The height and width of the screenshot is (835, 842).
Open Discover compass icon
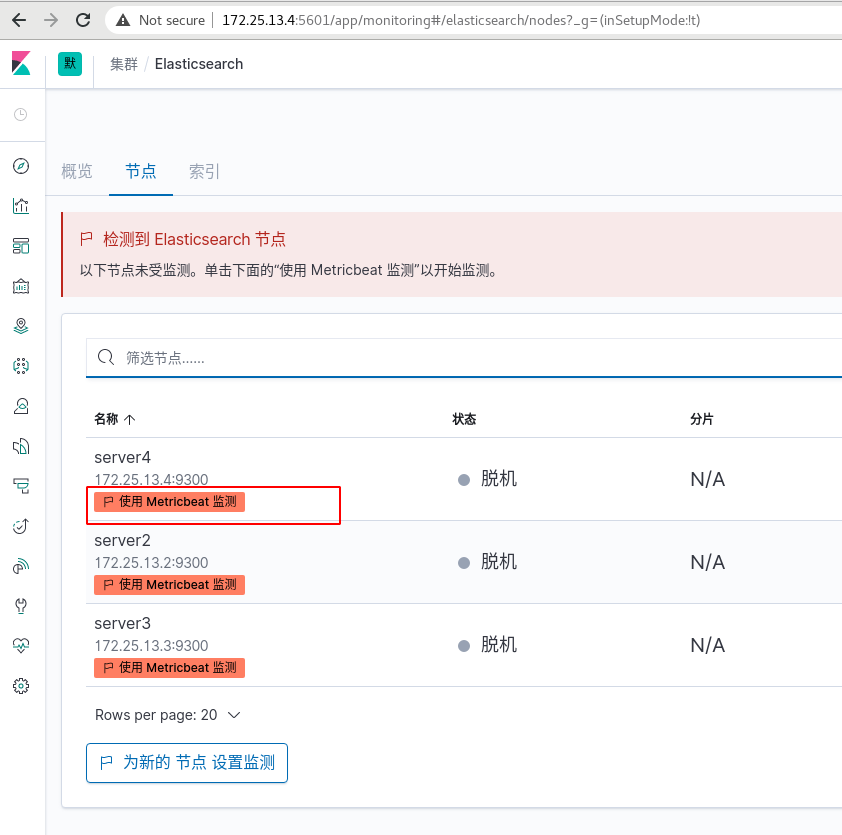[21, 166]
